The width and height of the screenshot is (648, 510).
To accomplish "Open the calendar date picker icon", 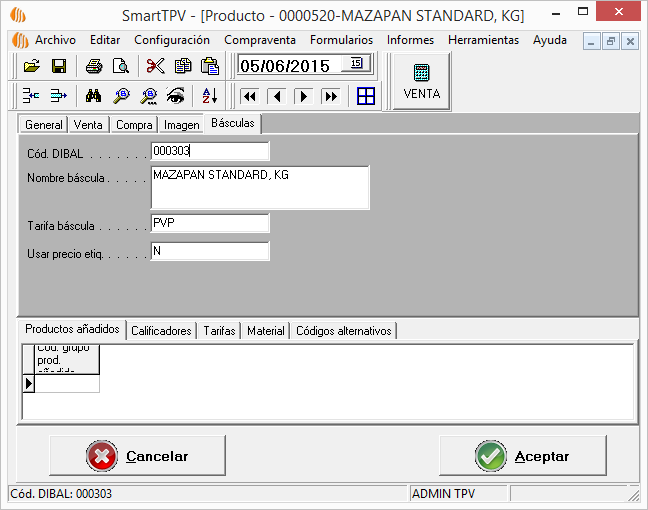I will pyautogui.click(x=356, y=63).
